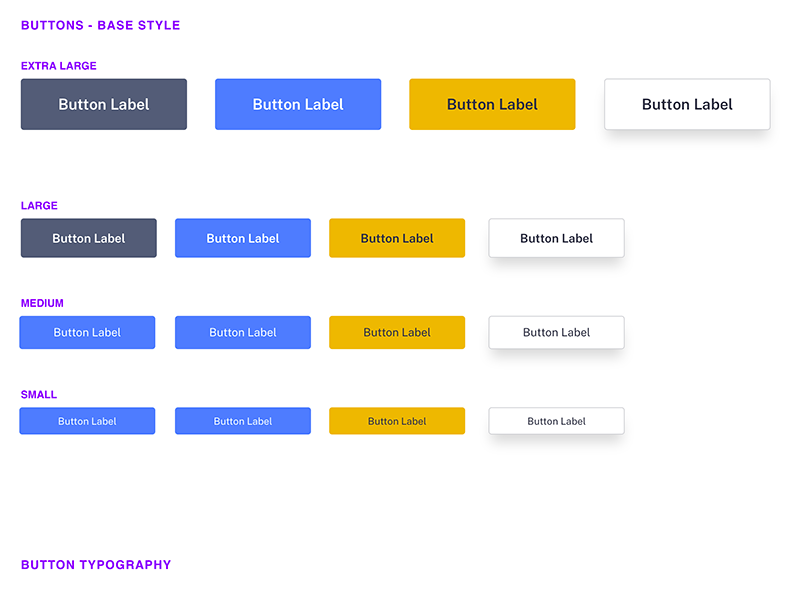Activate the first blue button under Medium
Viewport: 800px width, 600px height.
point(87,333)
